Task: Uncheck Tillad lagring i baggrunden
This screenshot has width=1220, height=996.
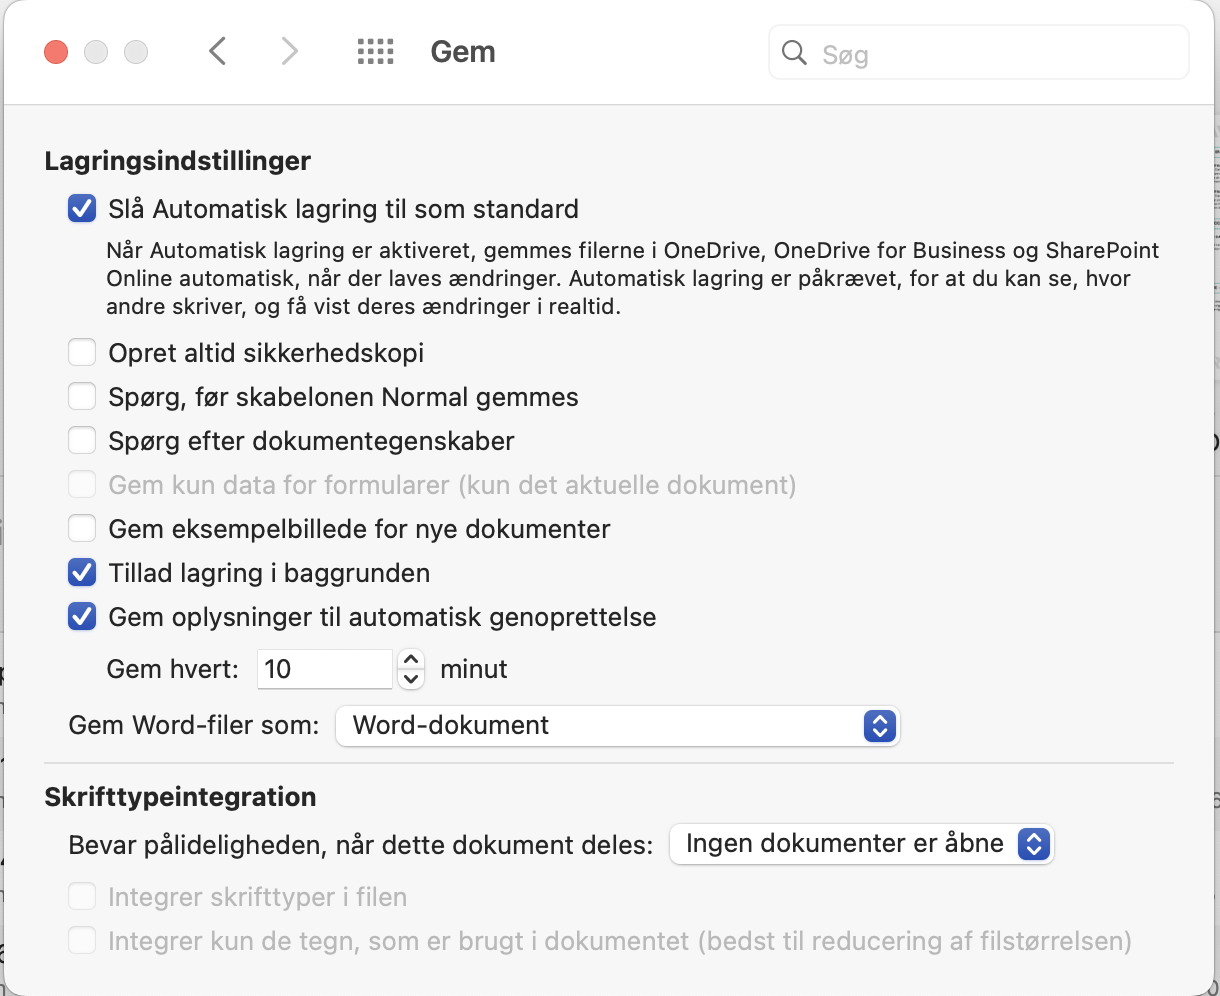Action: (x=82, y=573)
